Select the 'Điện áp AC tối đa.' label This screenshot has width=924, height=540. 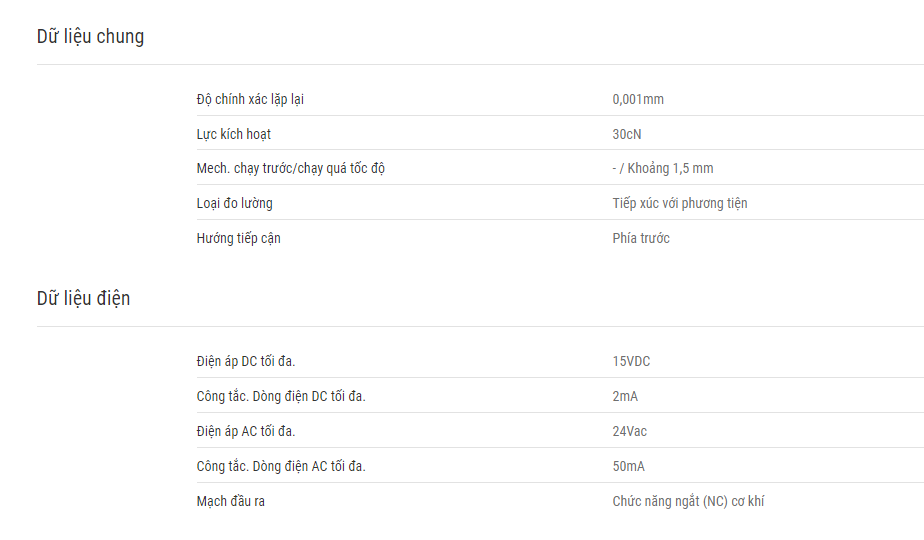[246, 431]
